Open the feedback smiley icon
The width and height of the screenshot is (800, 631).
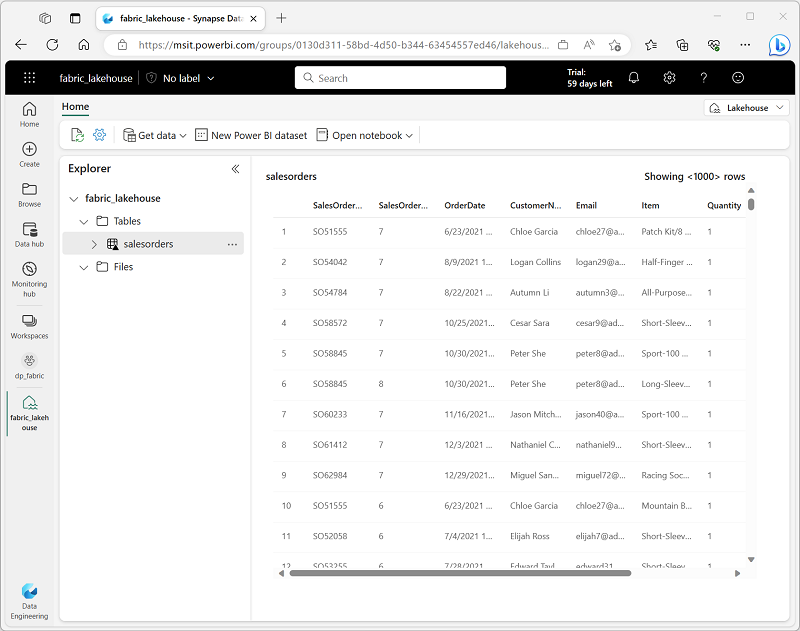[x=739, y=78]
